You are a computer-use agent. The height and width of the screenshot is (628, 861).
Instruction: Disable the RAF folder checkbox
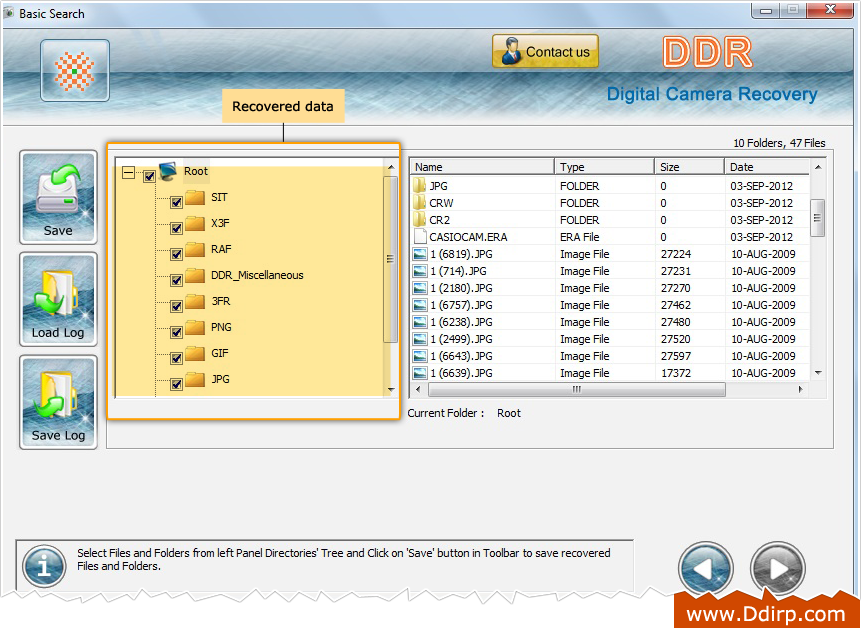click(x=176, y=254)
